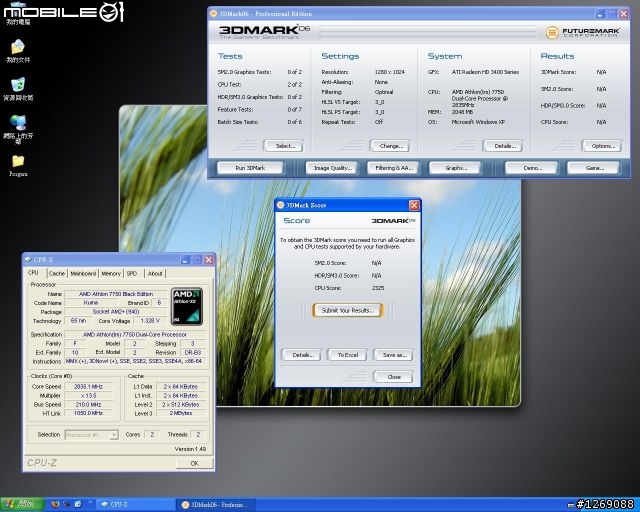Click the Game button
640x512 pixels.
point(593,168)
